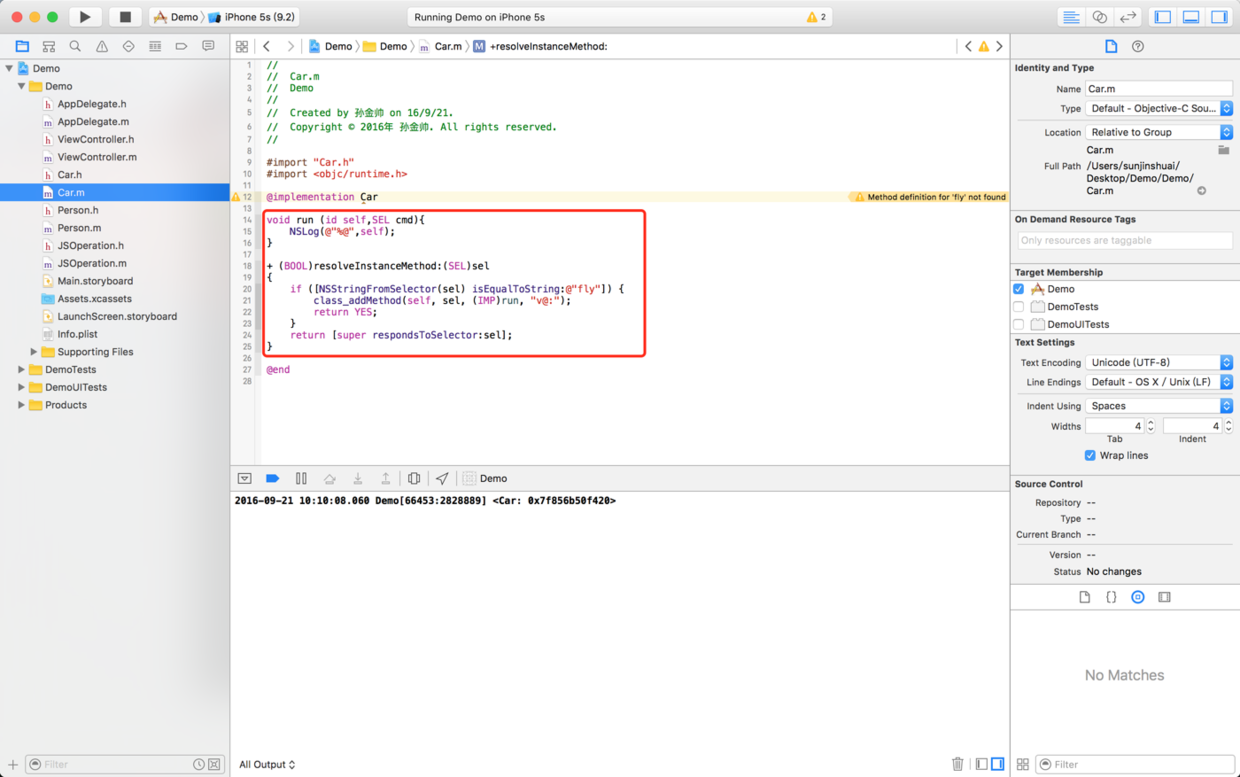1240x777 pixels.
Task: Open the Location Relative to Group dropdown
Action: pyautogui.click(x=1159, y=132)
